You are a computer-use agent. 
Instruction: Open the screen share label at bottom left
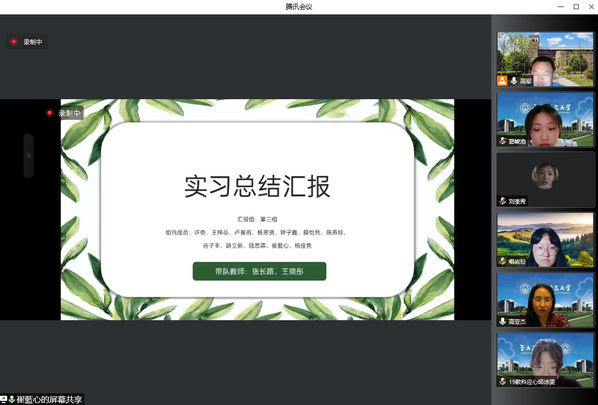tap(49, 399)
